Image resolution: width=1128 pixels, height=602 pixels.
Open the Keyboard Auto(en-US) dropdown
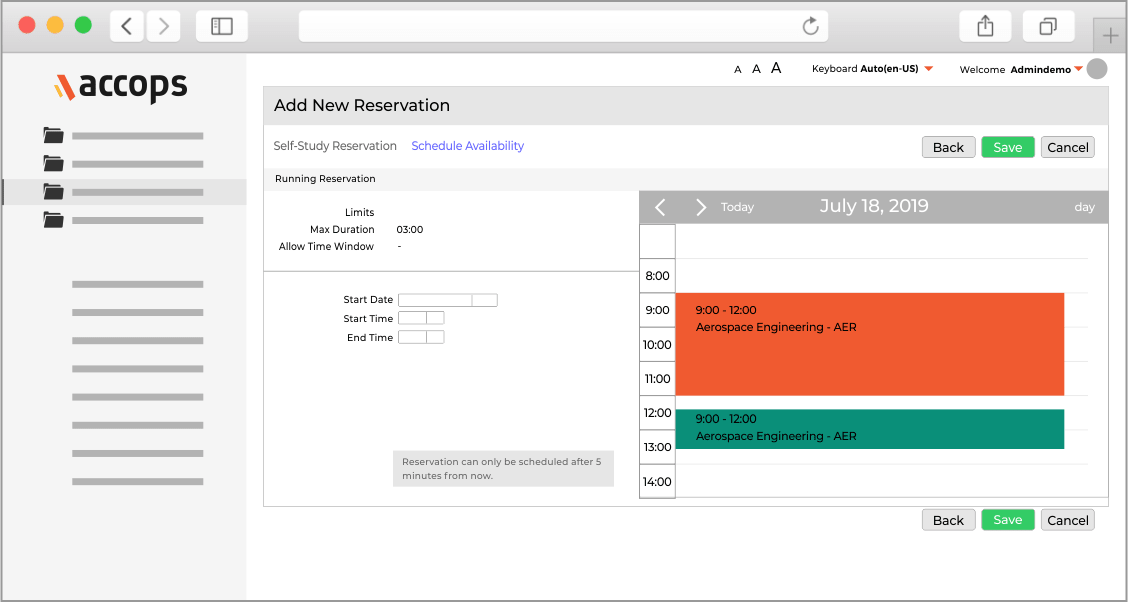[928, 69]
